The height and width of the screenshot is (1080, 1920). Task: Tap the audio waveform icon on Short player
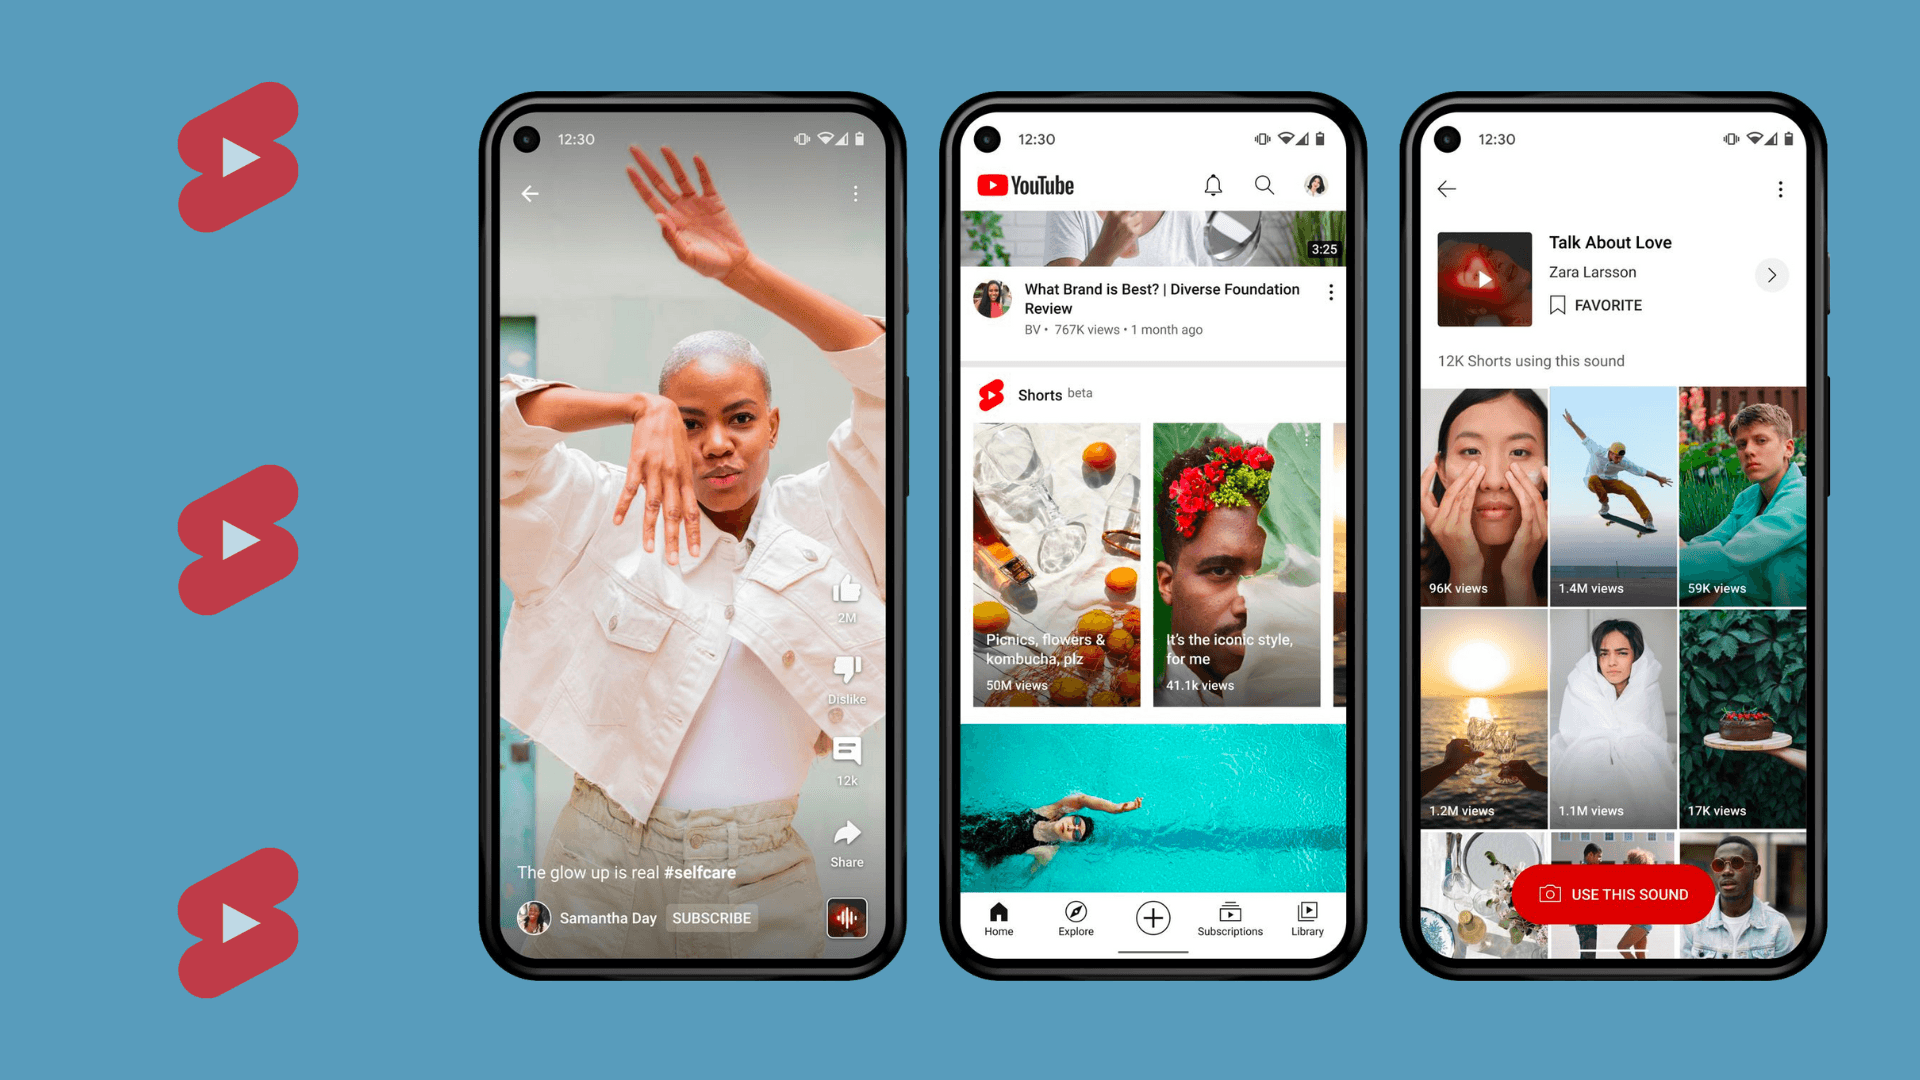click(x=845, y=919)
